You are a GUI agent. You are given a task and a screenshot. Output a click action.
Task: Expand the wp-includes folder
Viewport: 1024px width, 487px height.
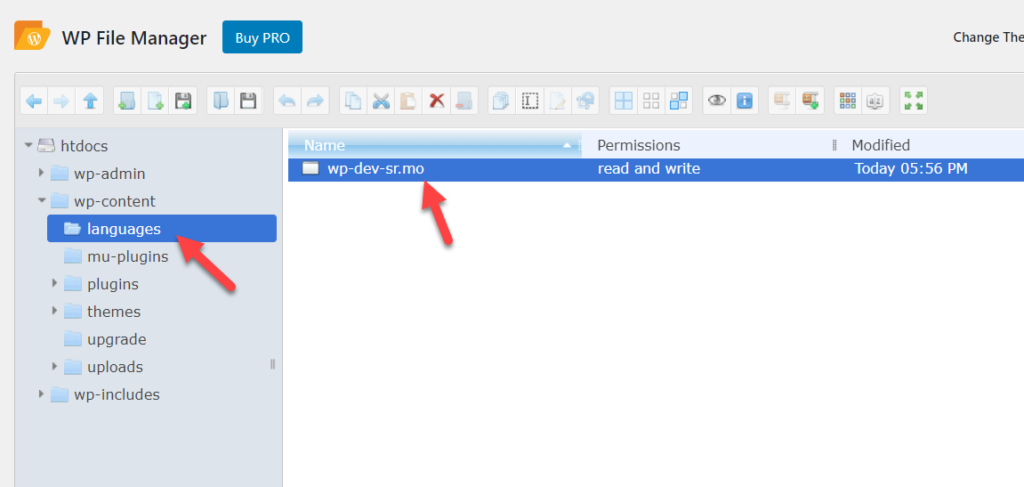click(x=41, y=394)
